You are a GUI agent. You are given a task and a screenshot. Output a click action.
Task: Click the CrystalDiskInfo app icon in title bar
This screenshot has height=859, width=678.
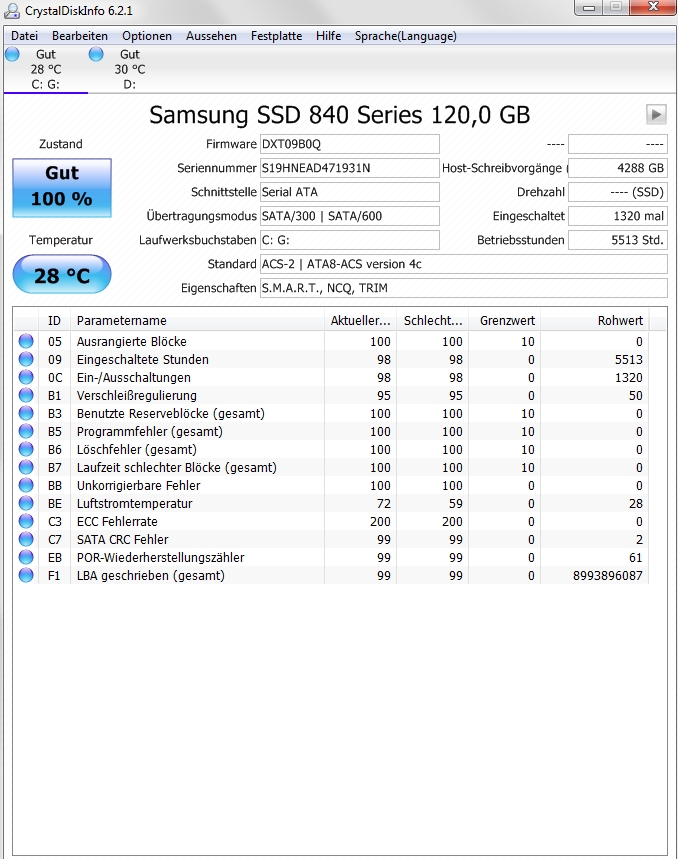pos(12,10)
